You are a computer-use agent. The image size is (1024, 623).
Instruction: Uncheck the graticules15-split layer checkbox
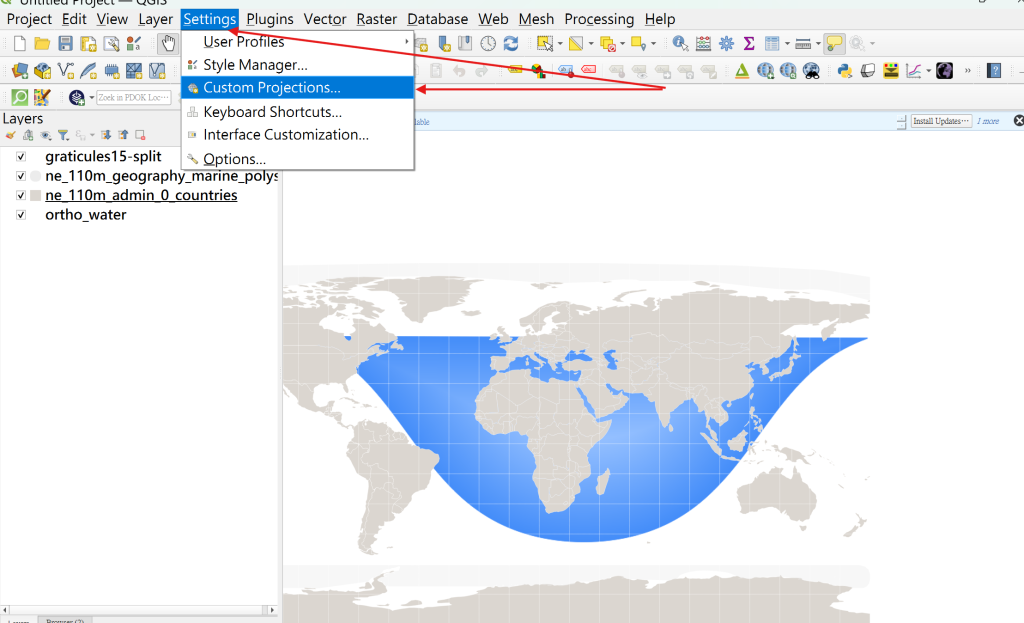(21, 157)
